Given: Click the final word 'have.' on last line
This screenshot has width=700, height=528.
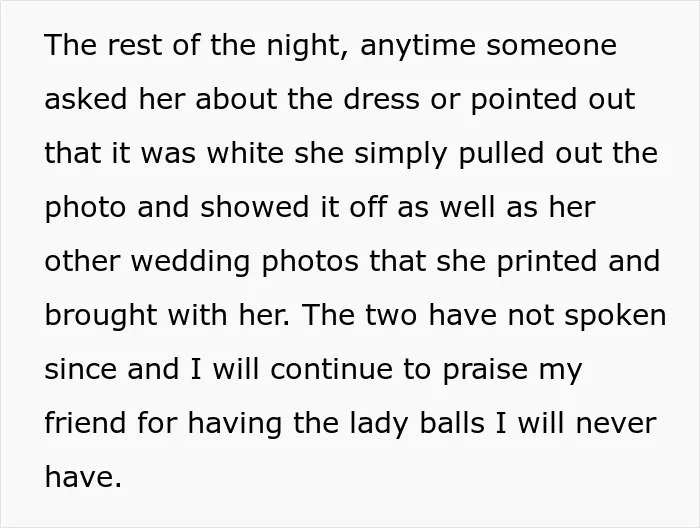Looking at the screenshot, I should click(83, 477).
